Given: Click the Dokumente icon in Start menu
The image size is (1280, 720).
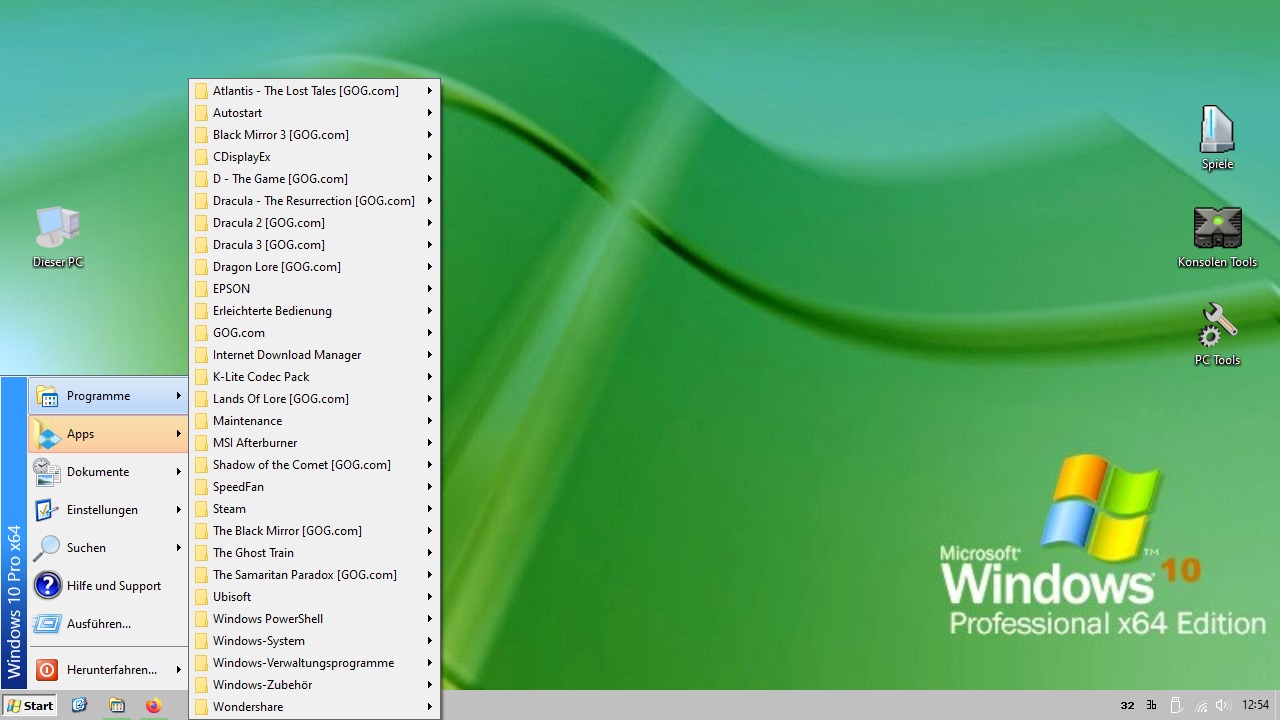Looking at the screenshot, I should pos(47,472).
